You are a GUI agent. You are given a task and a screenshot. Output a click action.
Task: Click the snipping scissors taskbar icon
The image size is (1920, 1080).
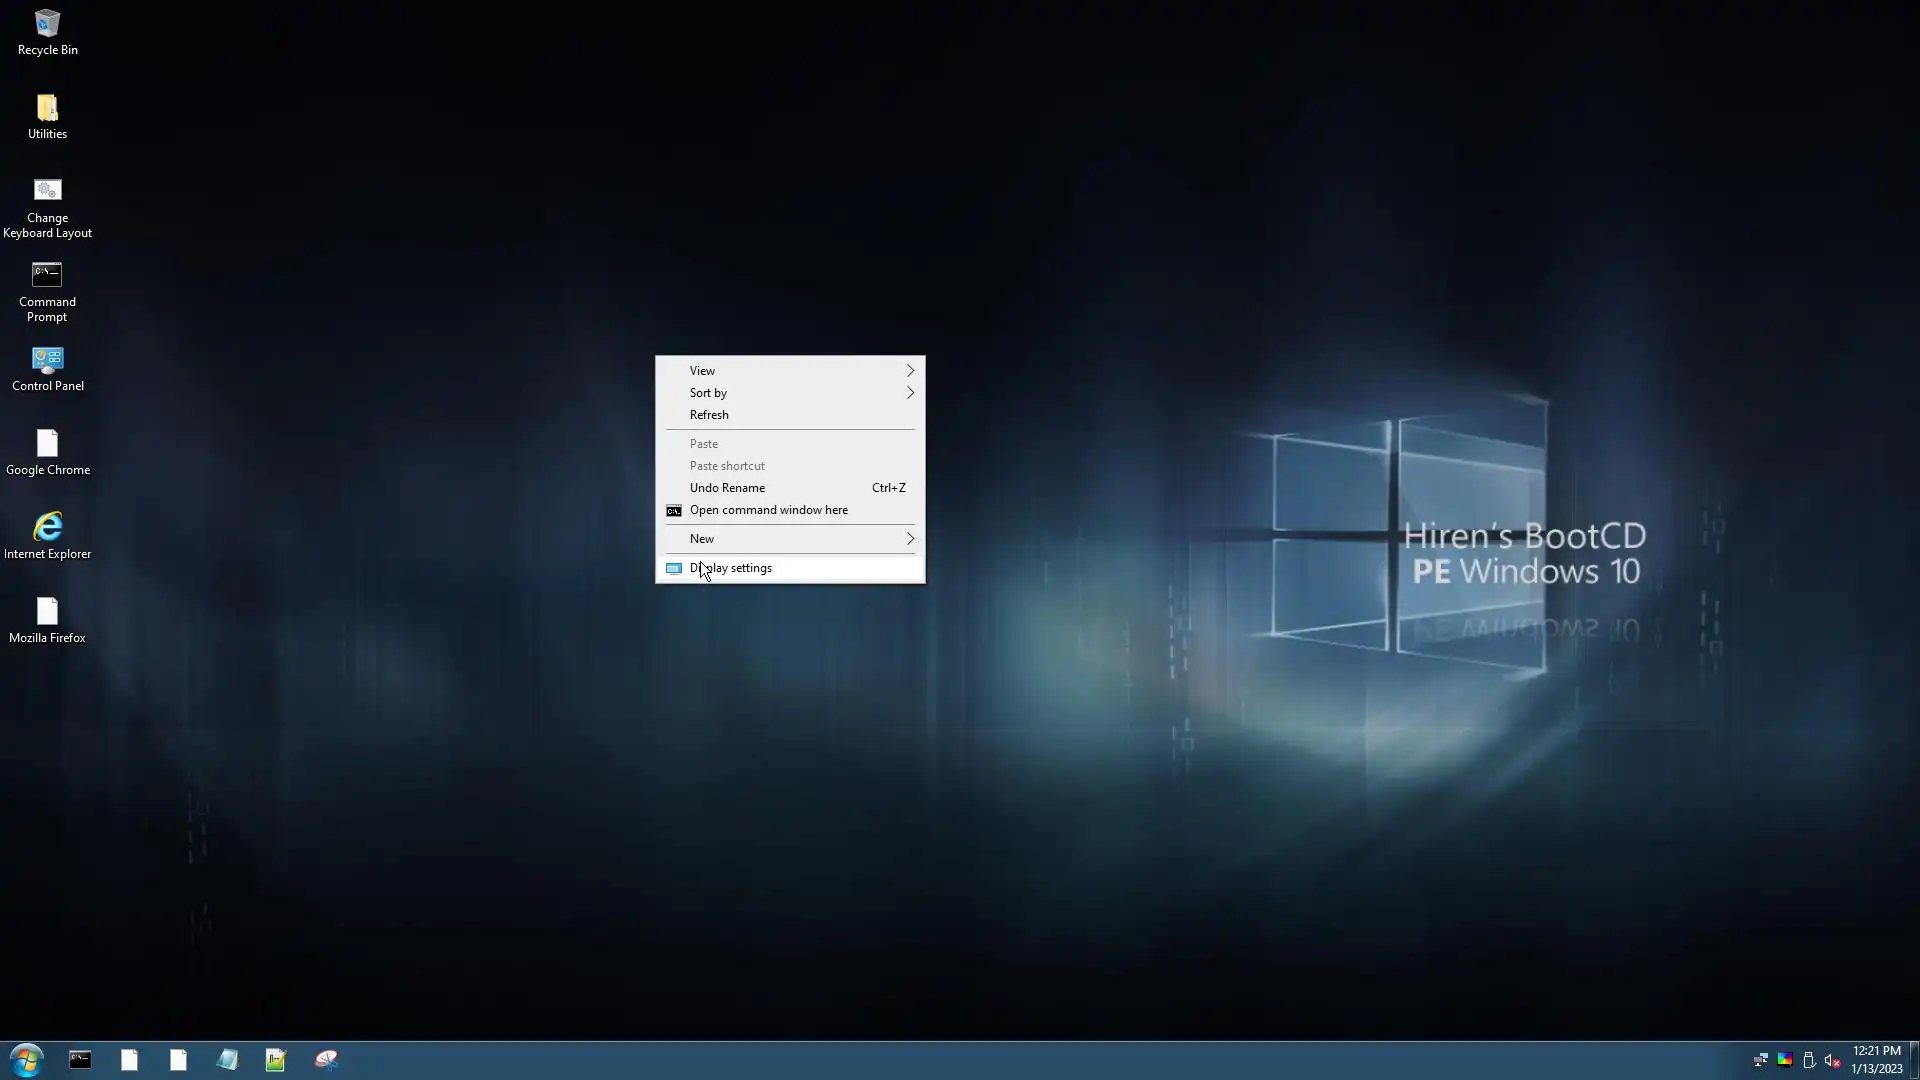326,1060
